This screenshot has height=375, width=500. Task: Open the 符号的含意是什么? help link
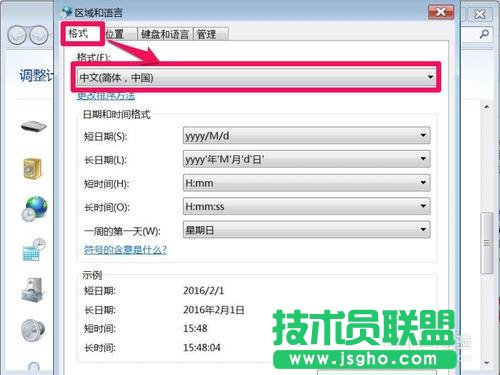point(125,249)
